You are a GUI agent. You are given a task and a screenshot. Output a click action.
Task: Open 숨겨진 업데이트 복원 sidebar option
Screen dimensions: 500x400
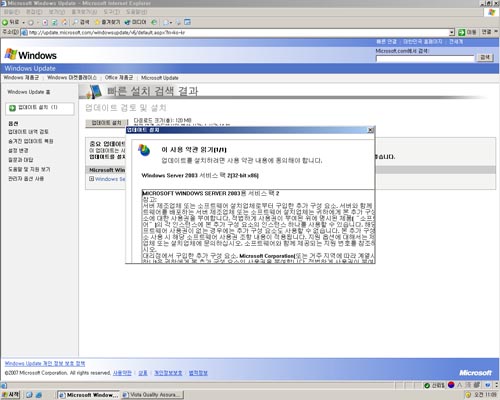tap(31, 141)
